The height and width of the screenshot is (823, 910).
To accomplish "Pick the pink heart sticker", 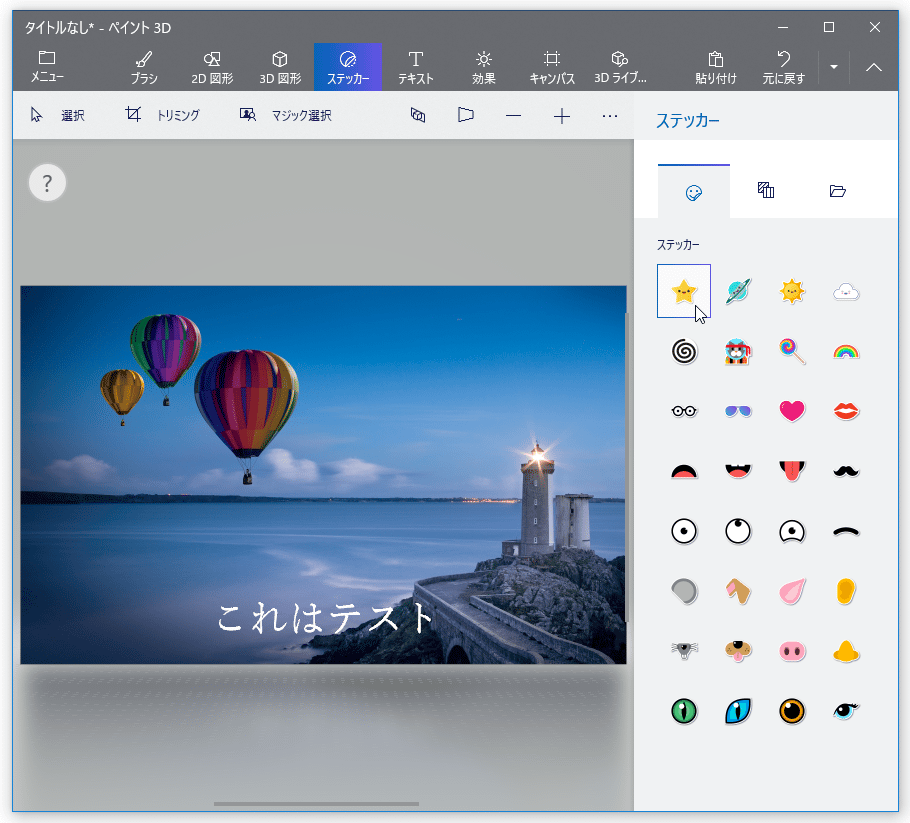I will tap(792, 411).
